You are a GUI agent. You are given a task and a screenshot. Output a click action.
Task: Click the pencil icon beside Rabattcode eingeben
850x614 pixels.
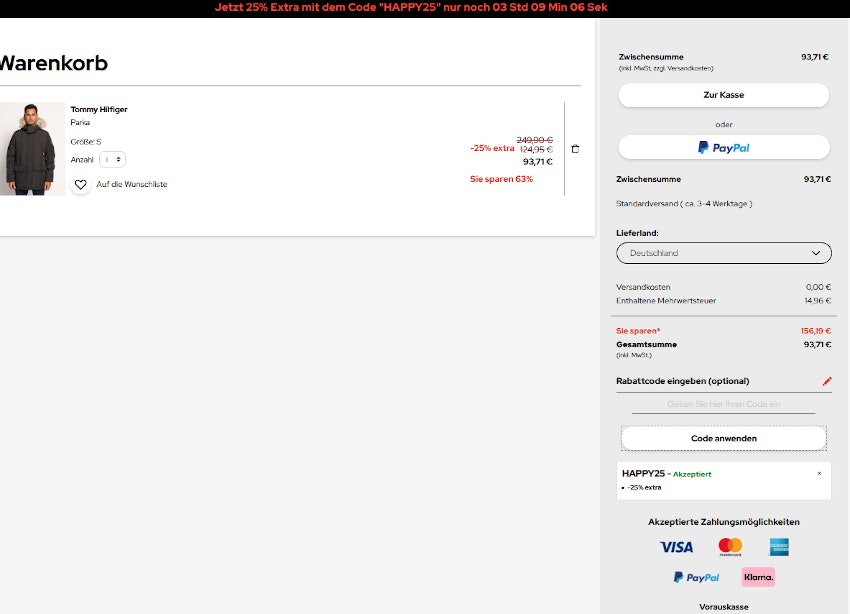pos(826,381)
